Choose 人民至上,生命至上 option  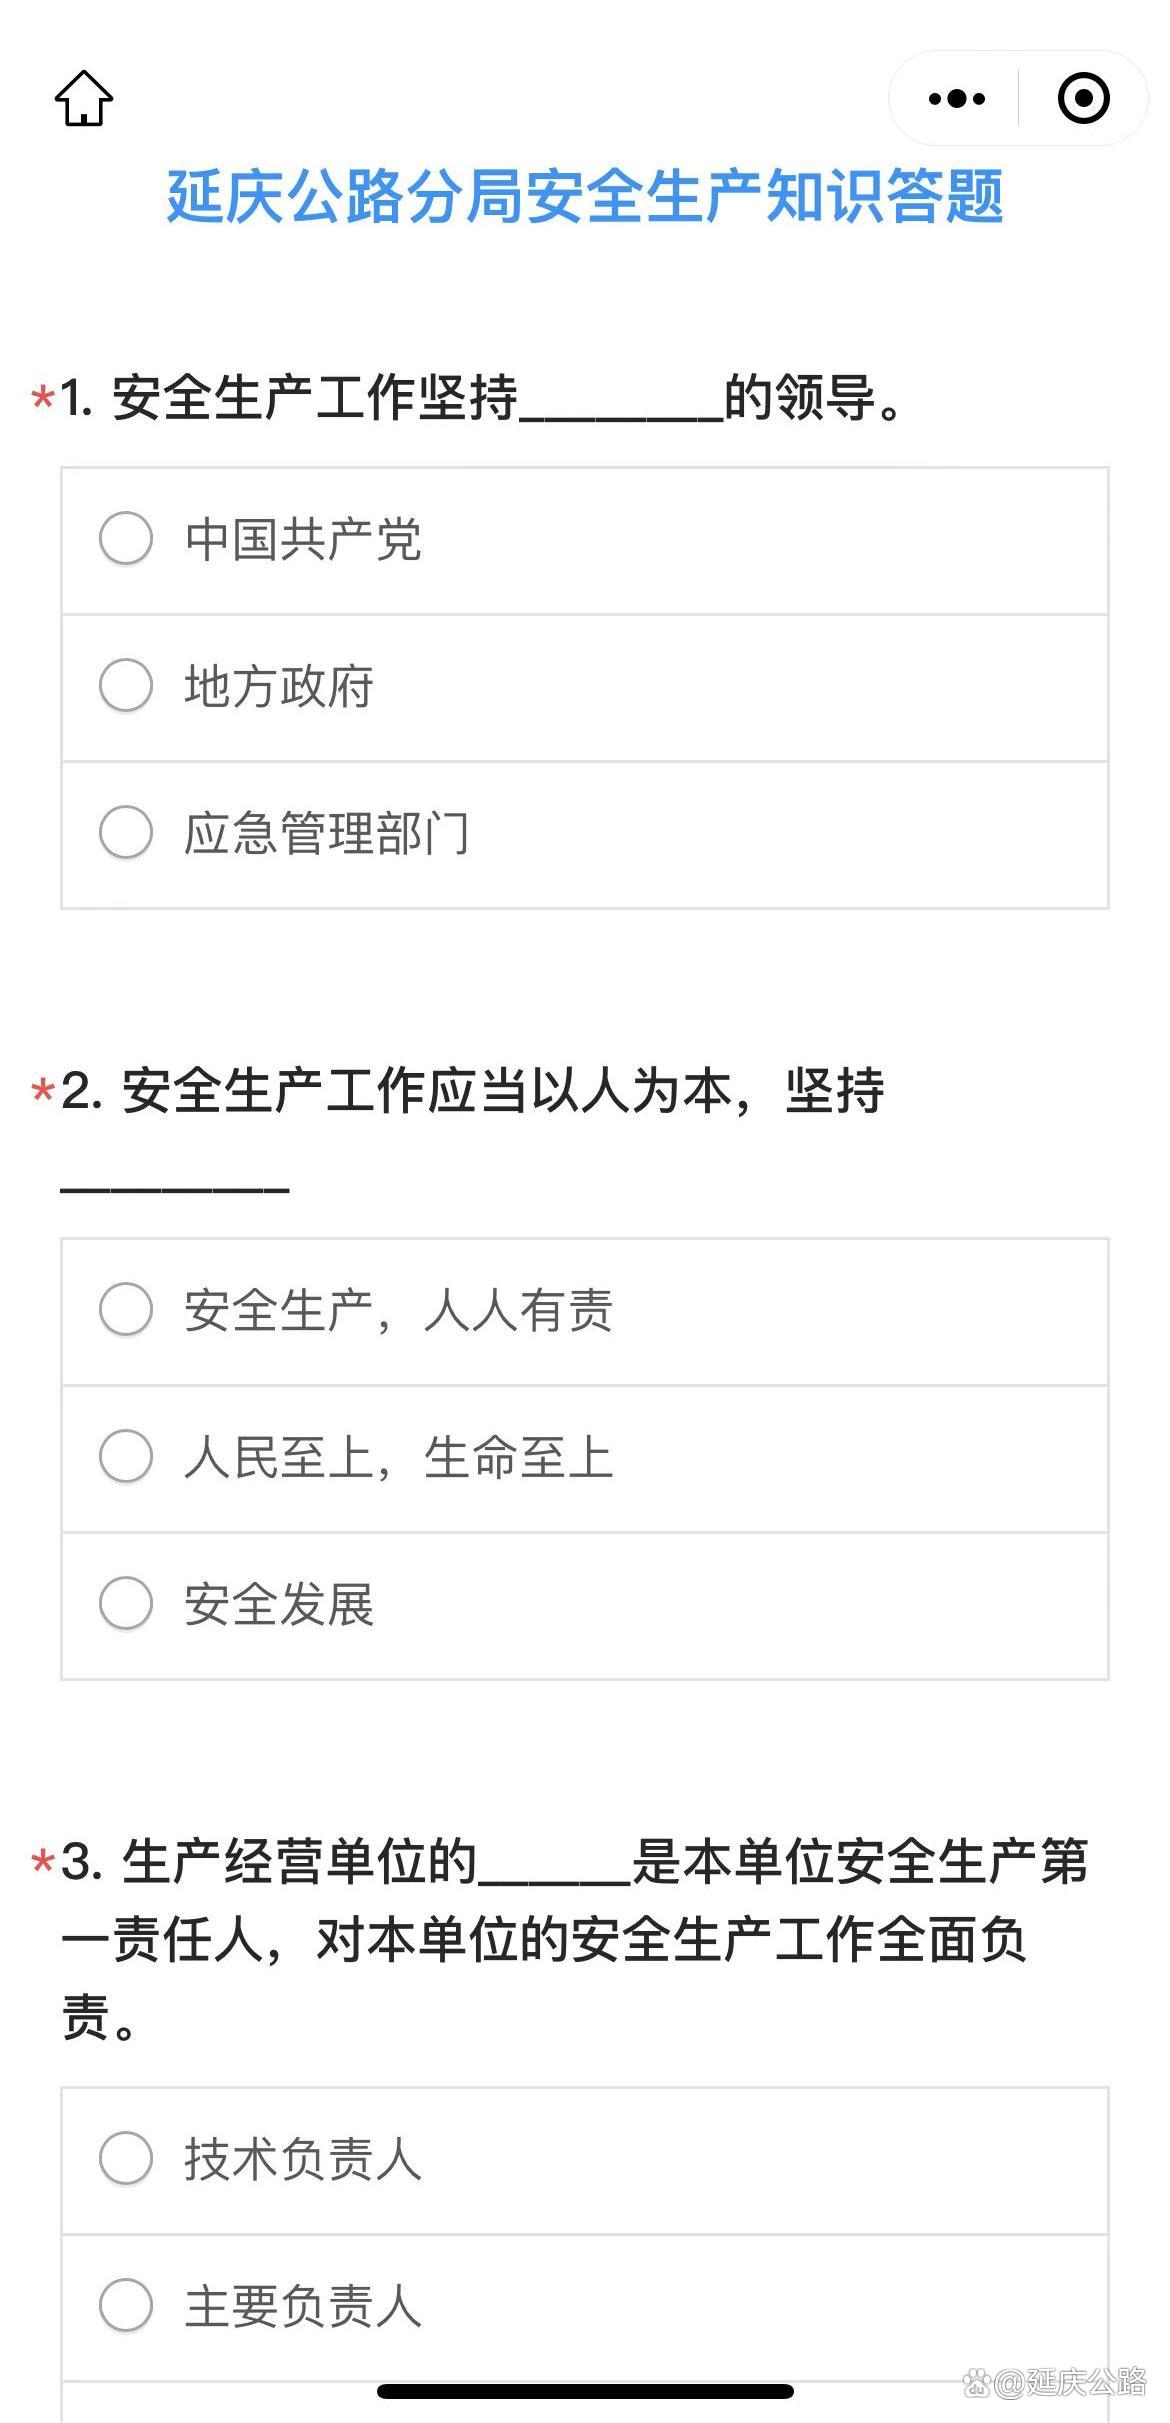tap(126, 1456)
